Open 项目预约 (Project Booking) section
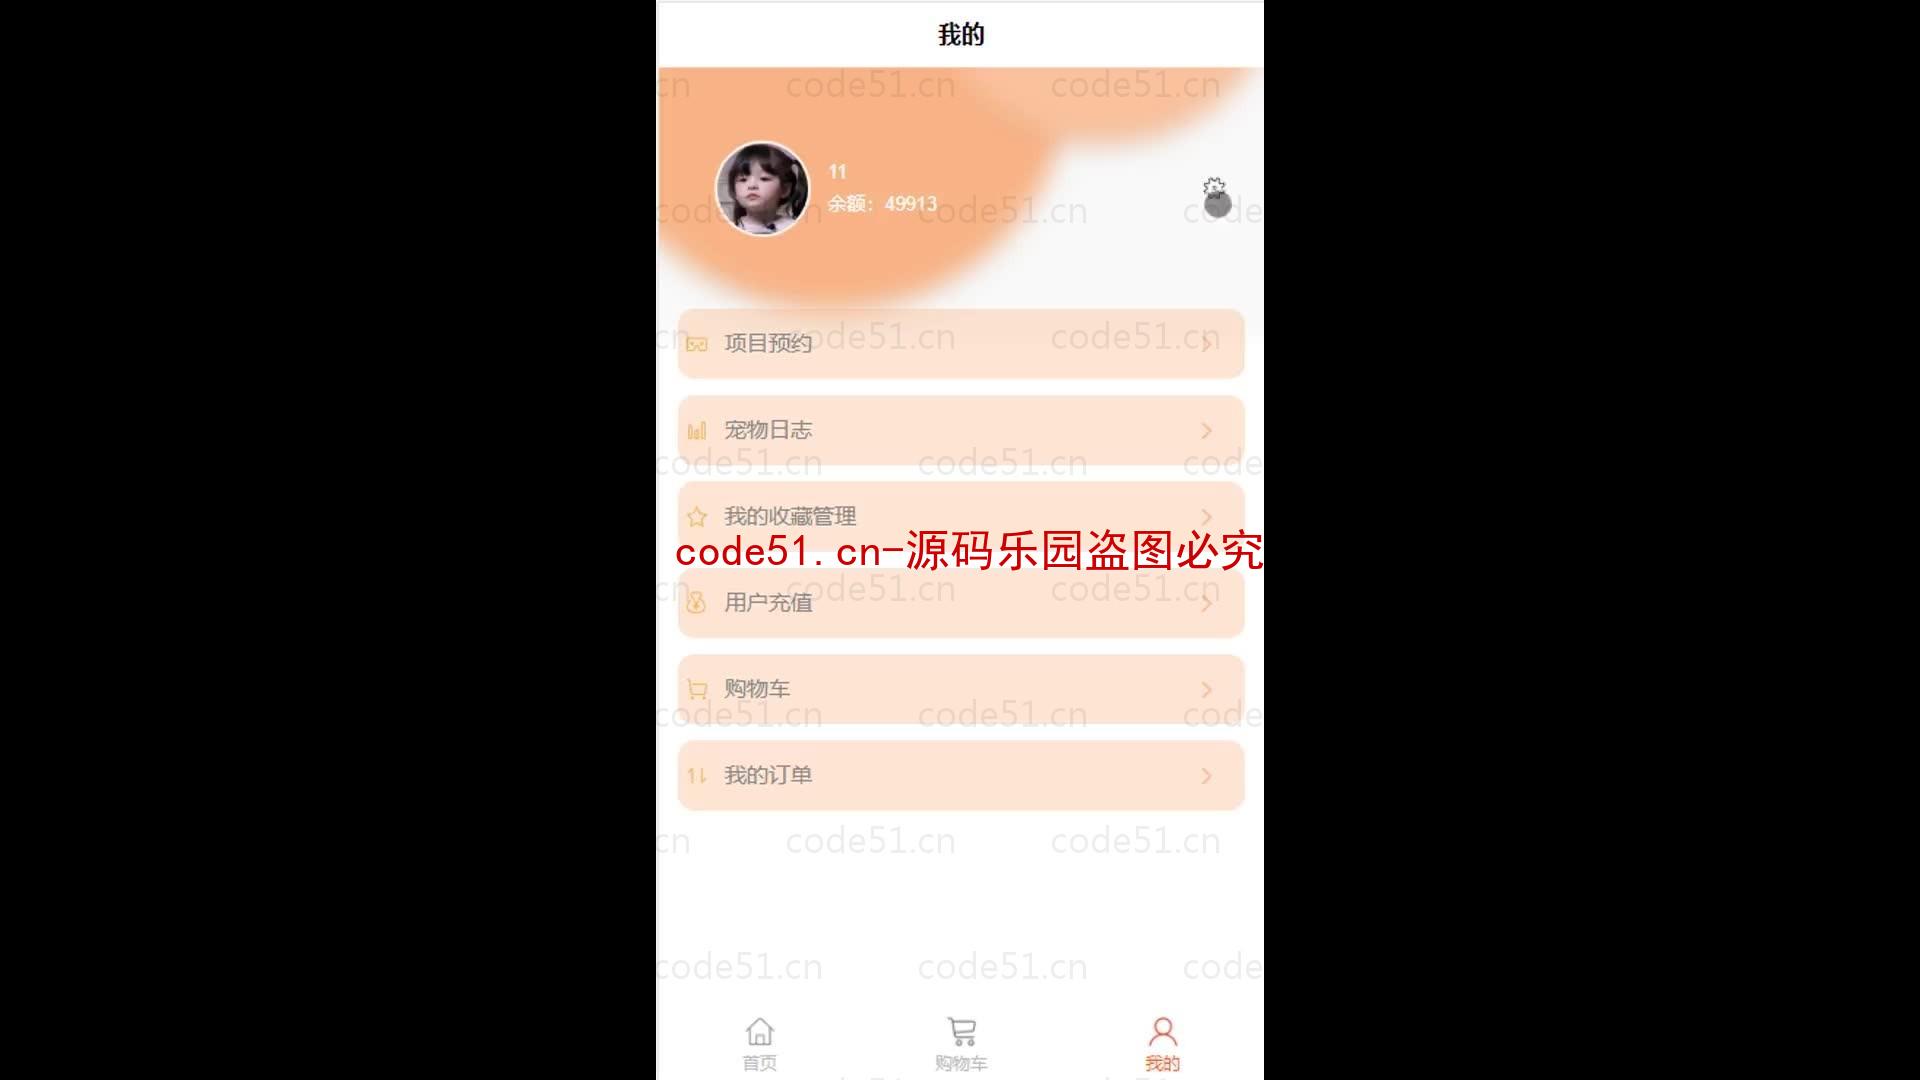The width and height of the screenshot is (1920, 1080). click(x=959, y=343)
